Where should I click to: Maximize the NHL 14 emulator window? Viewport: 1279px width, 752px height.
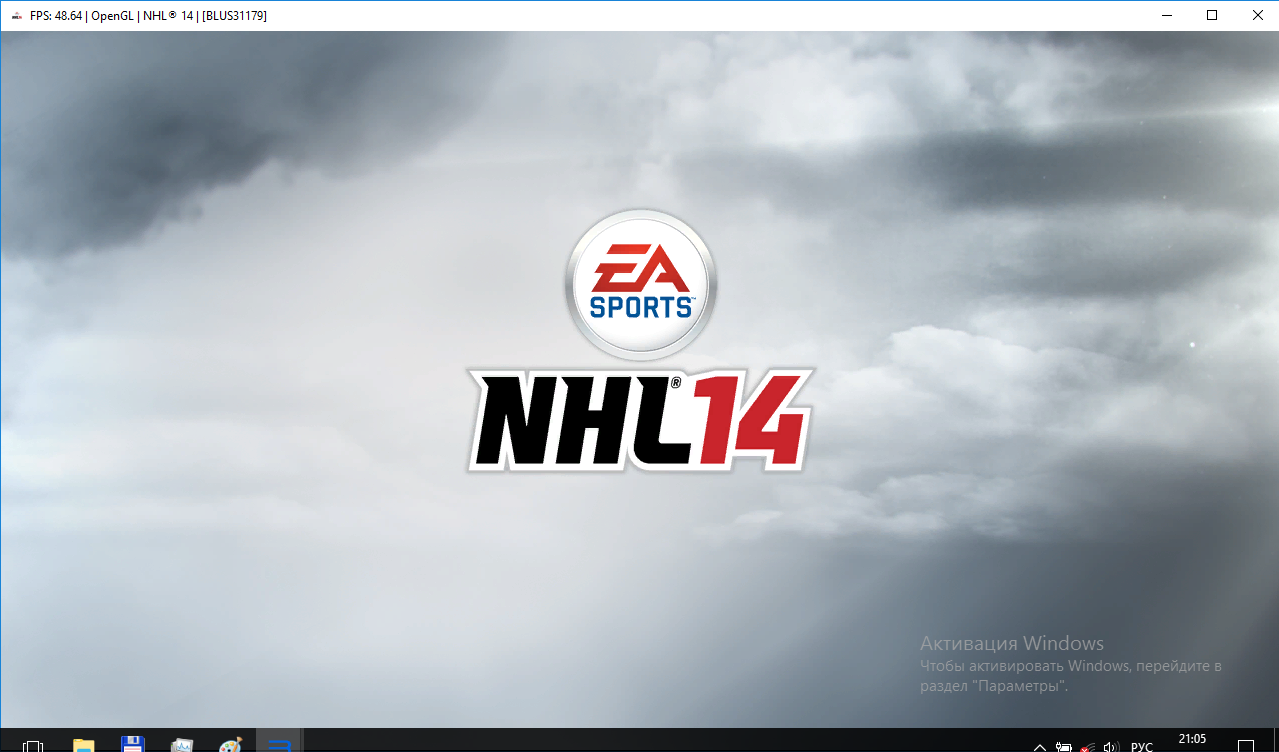click(1212, 15)
